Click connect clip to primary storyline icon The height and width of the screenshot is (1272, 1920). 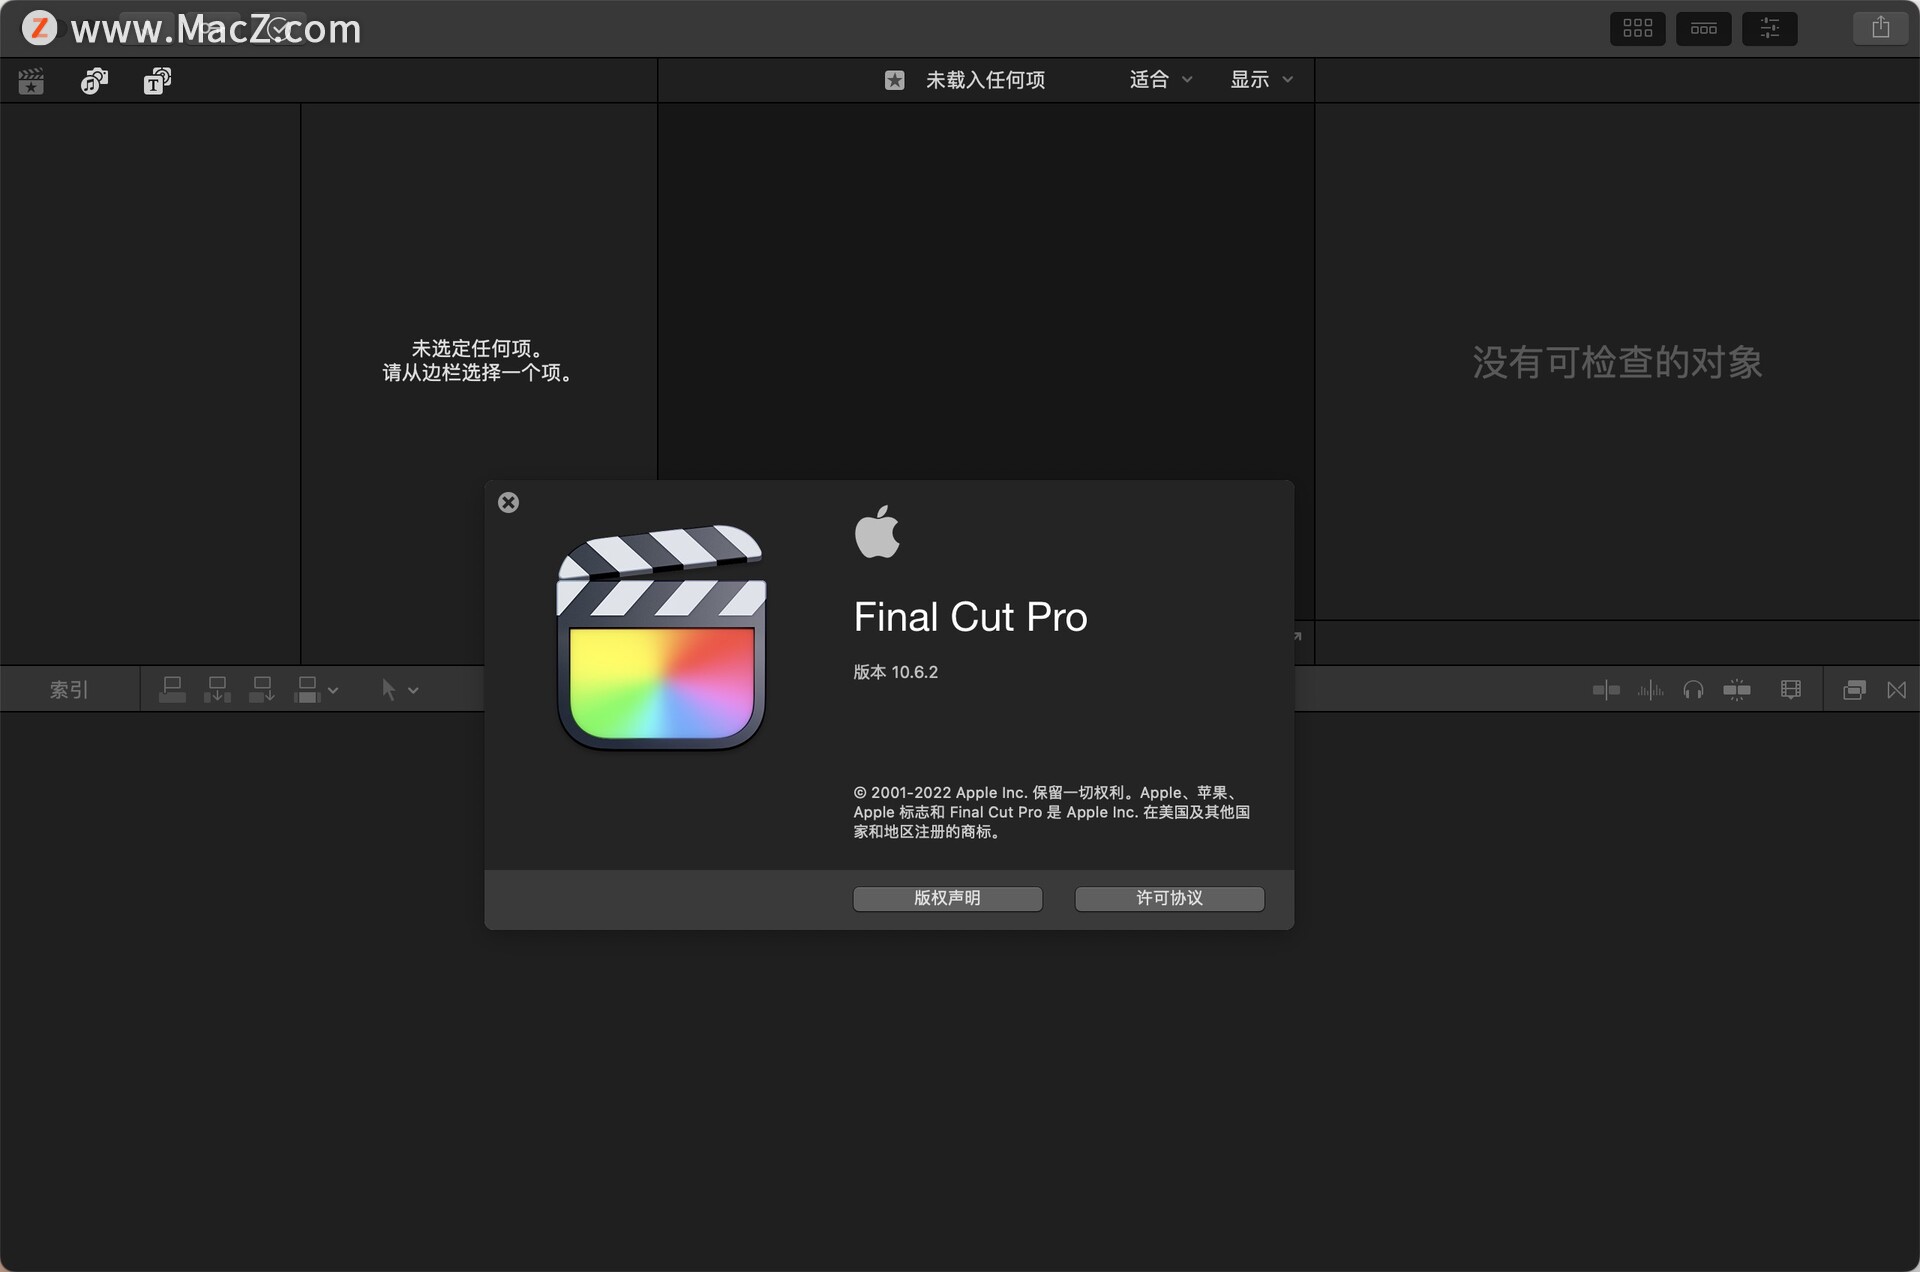(x=172, y=689)
